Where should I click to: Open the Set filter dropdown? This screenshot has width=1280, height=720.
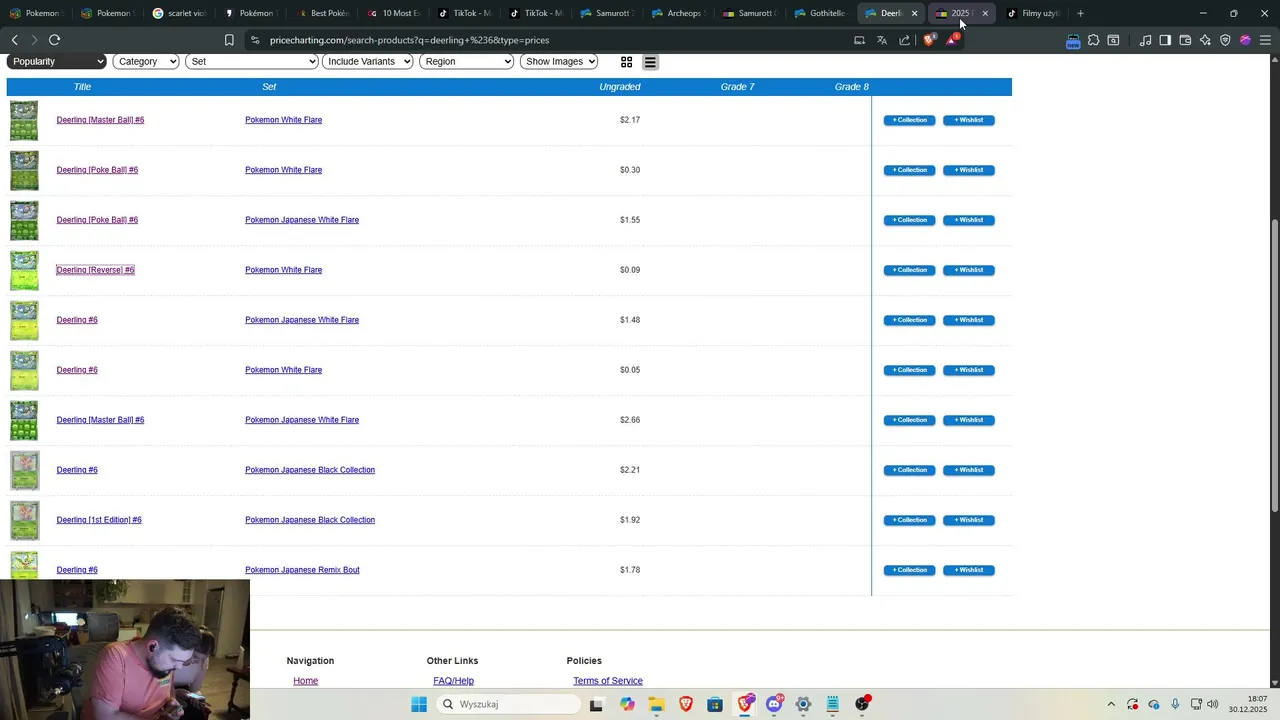[x=252, y=61]
